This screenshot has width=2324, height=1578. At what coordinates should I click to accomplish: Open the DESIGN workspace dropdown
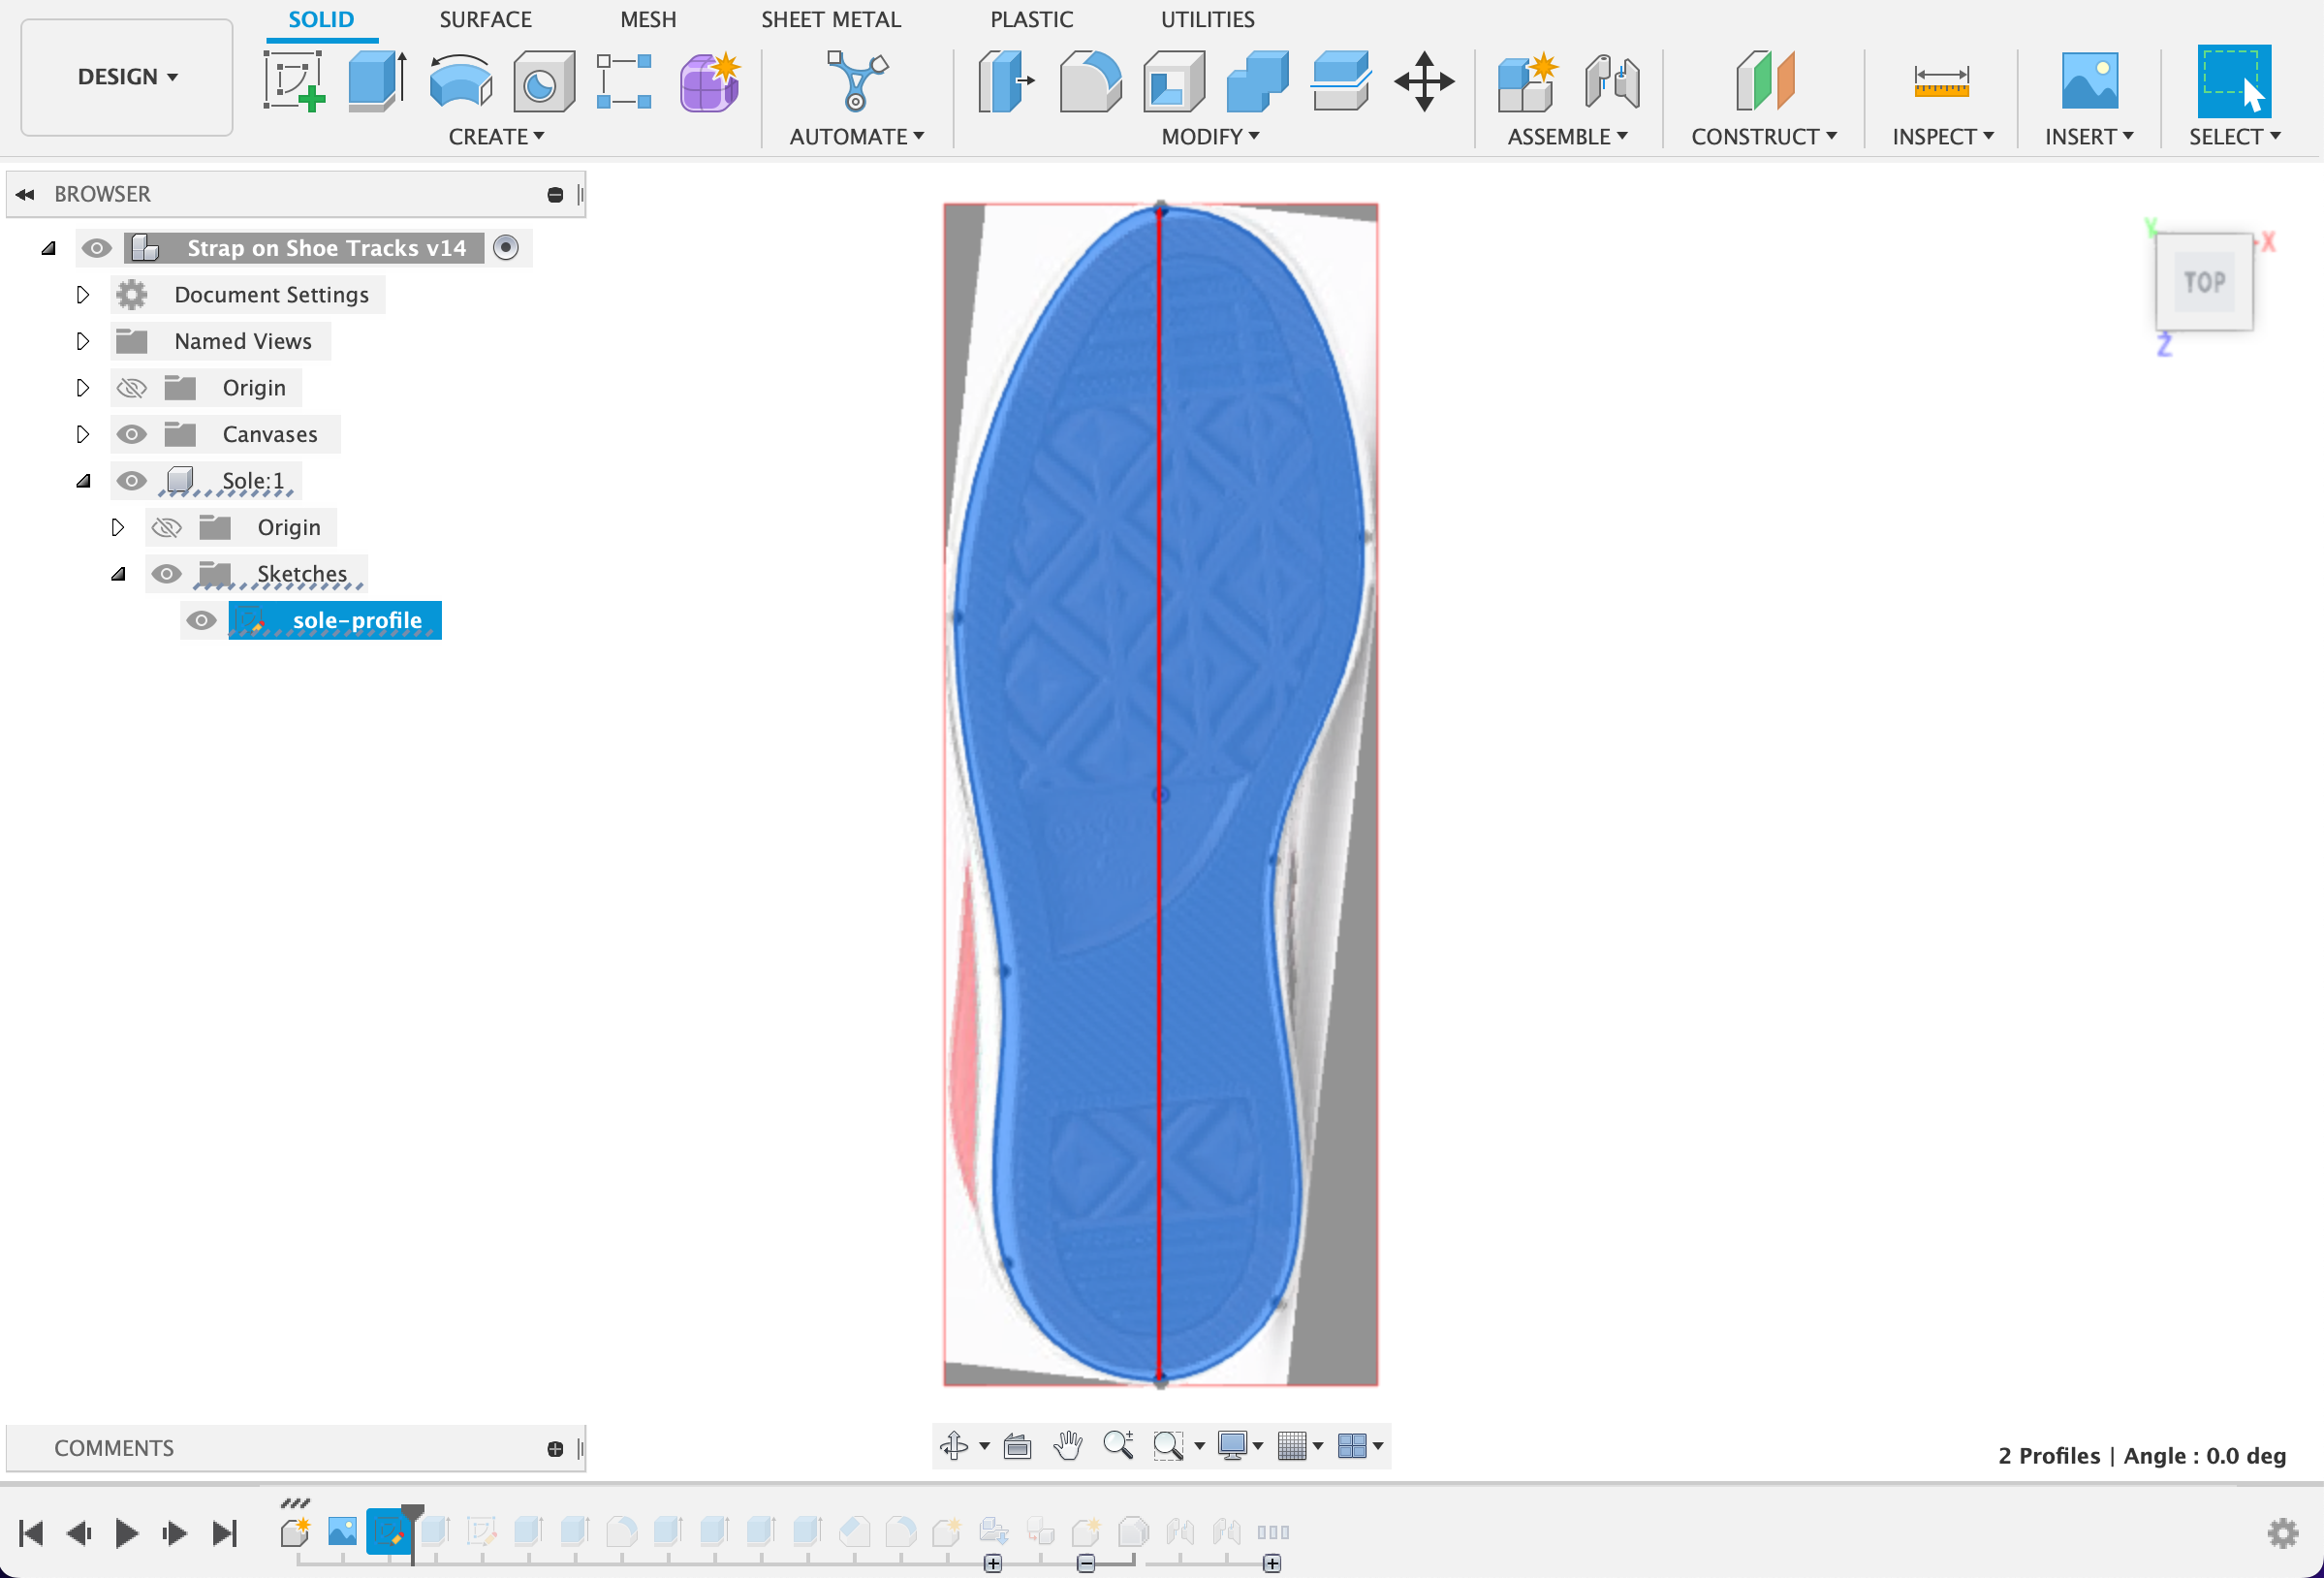point(127,77)
